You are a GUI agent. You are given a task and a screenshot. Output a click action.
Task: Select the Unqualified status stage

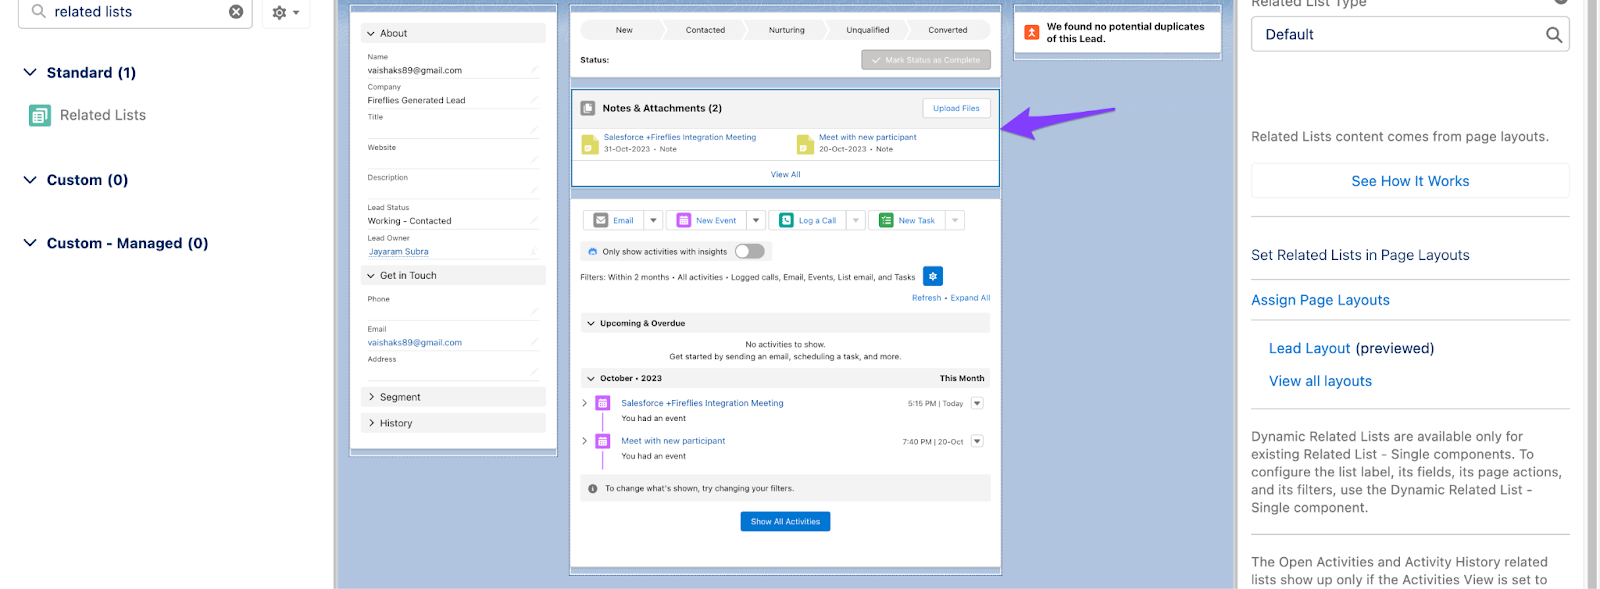click(x=867, y=30)
